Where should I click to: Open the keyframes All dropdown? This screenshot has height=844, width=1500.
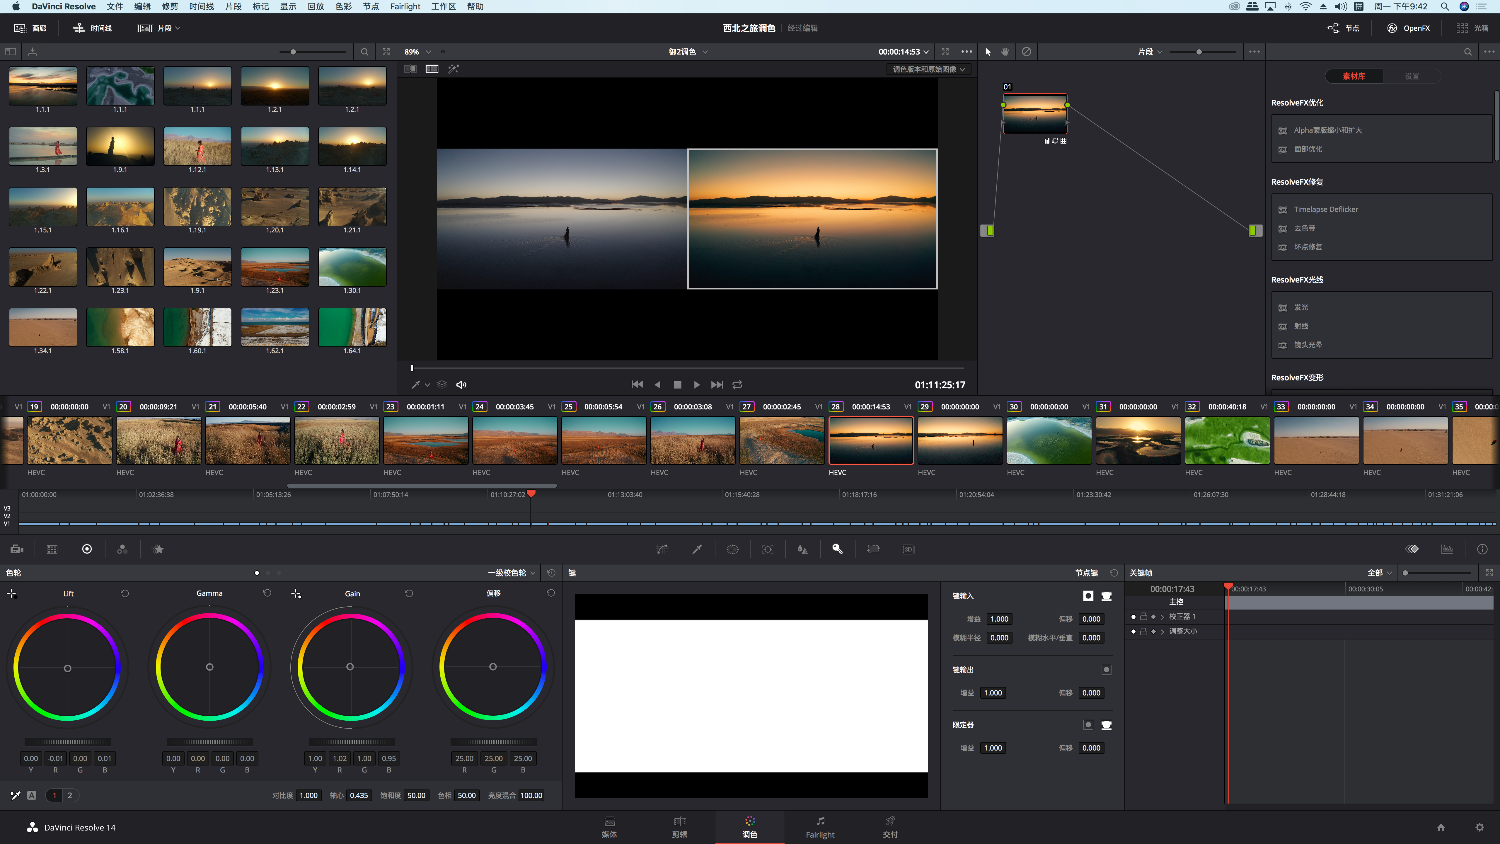click(1380, 573)
